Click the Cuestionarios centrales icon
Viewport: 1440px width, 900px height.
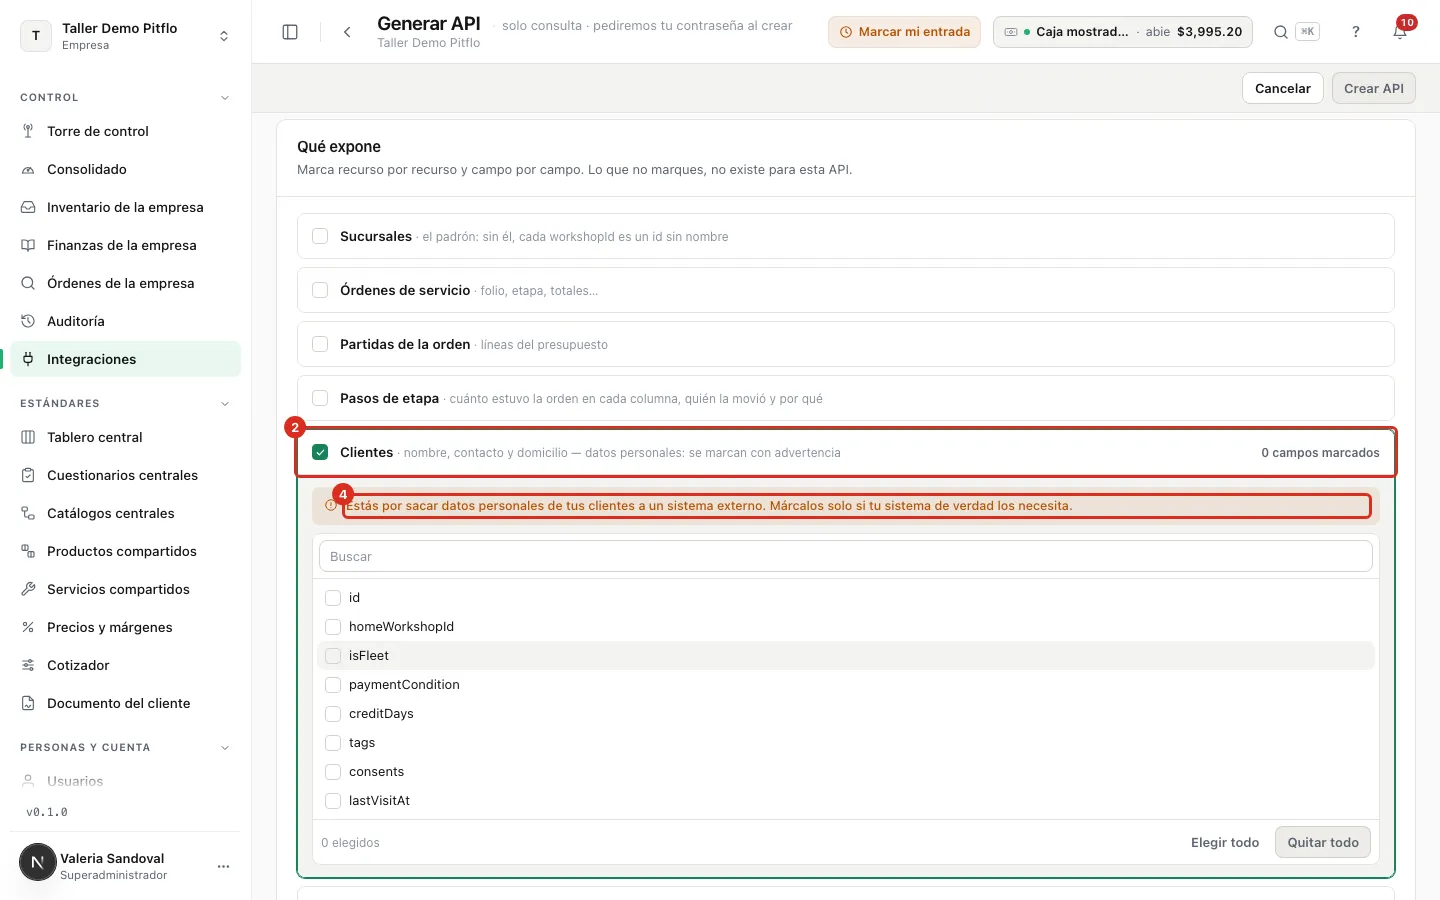pos(28,475)
